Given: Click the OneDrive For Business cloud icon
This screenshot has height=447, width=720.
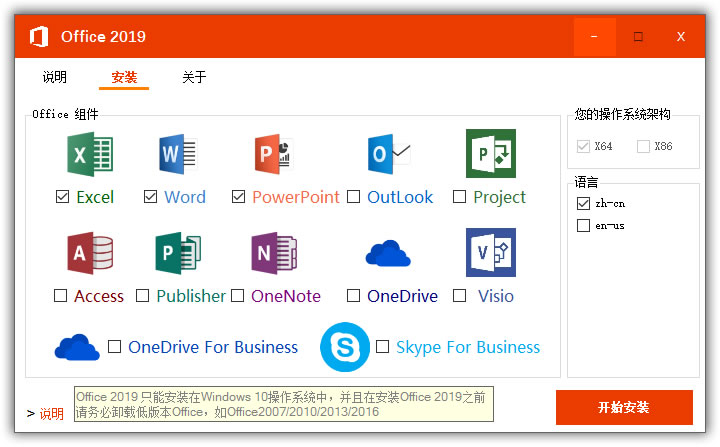Looking at the screenshot, I should click(x=77, y=347).
